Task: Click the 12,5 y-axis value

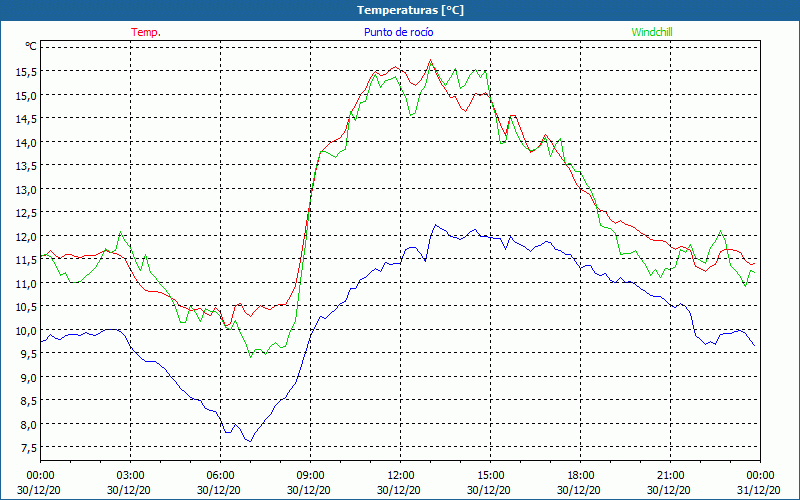Action: pos(27,213)
